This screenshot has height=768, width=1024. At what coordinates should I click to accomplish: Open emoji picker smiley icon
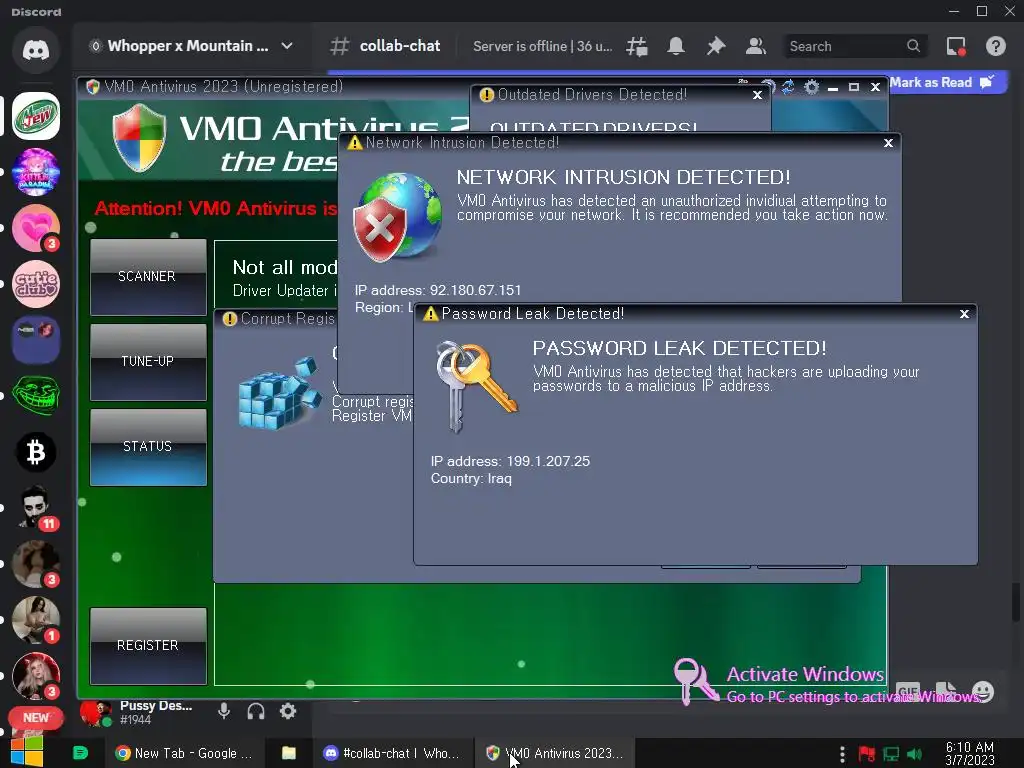tap(983, 691)
